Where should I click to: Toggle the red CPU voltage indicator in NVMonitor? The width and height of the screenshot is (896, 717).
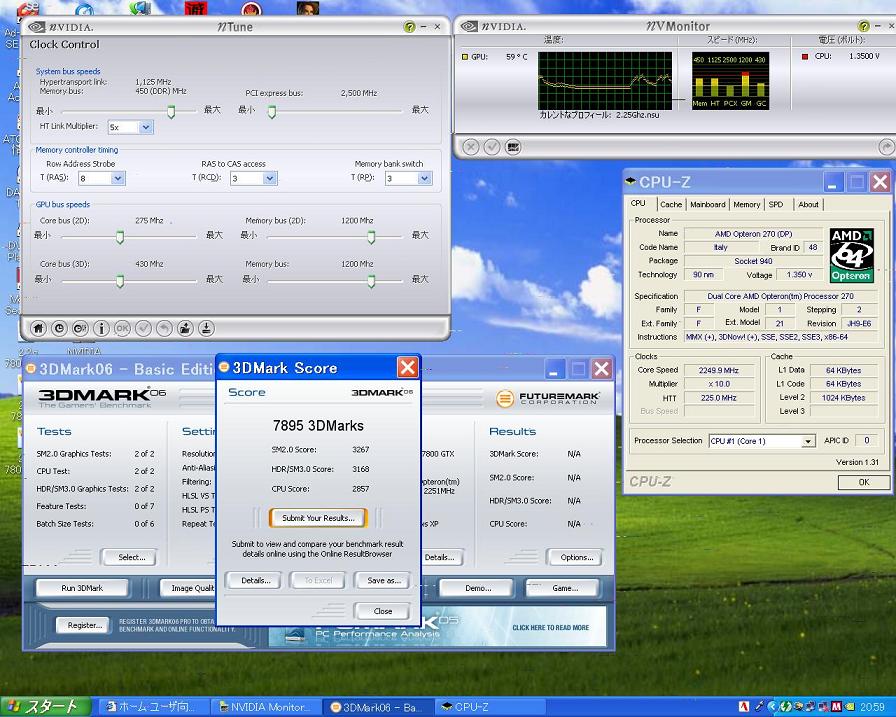805,57
